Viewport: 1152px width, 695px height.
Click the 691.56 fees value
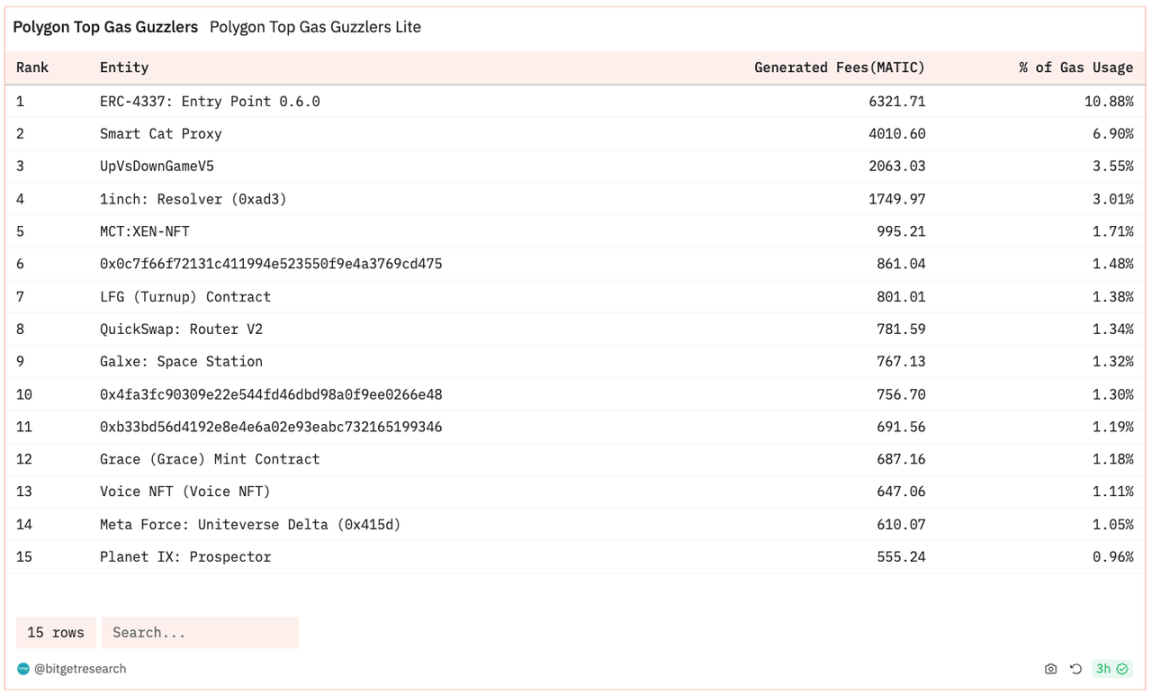tap(901, 427)
